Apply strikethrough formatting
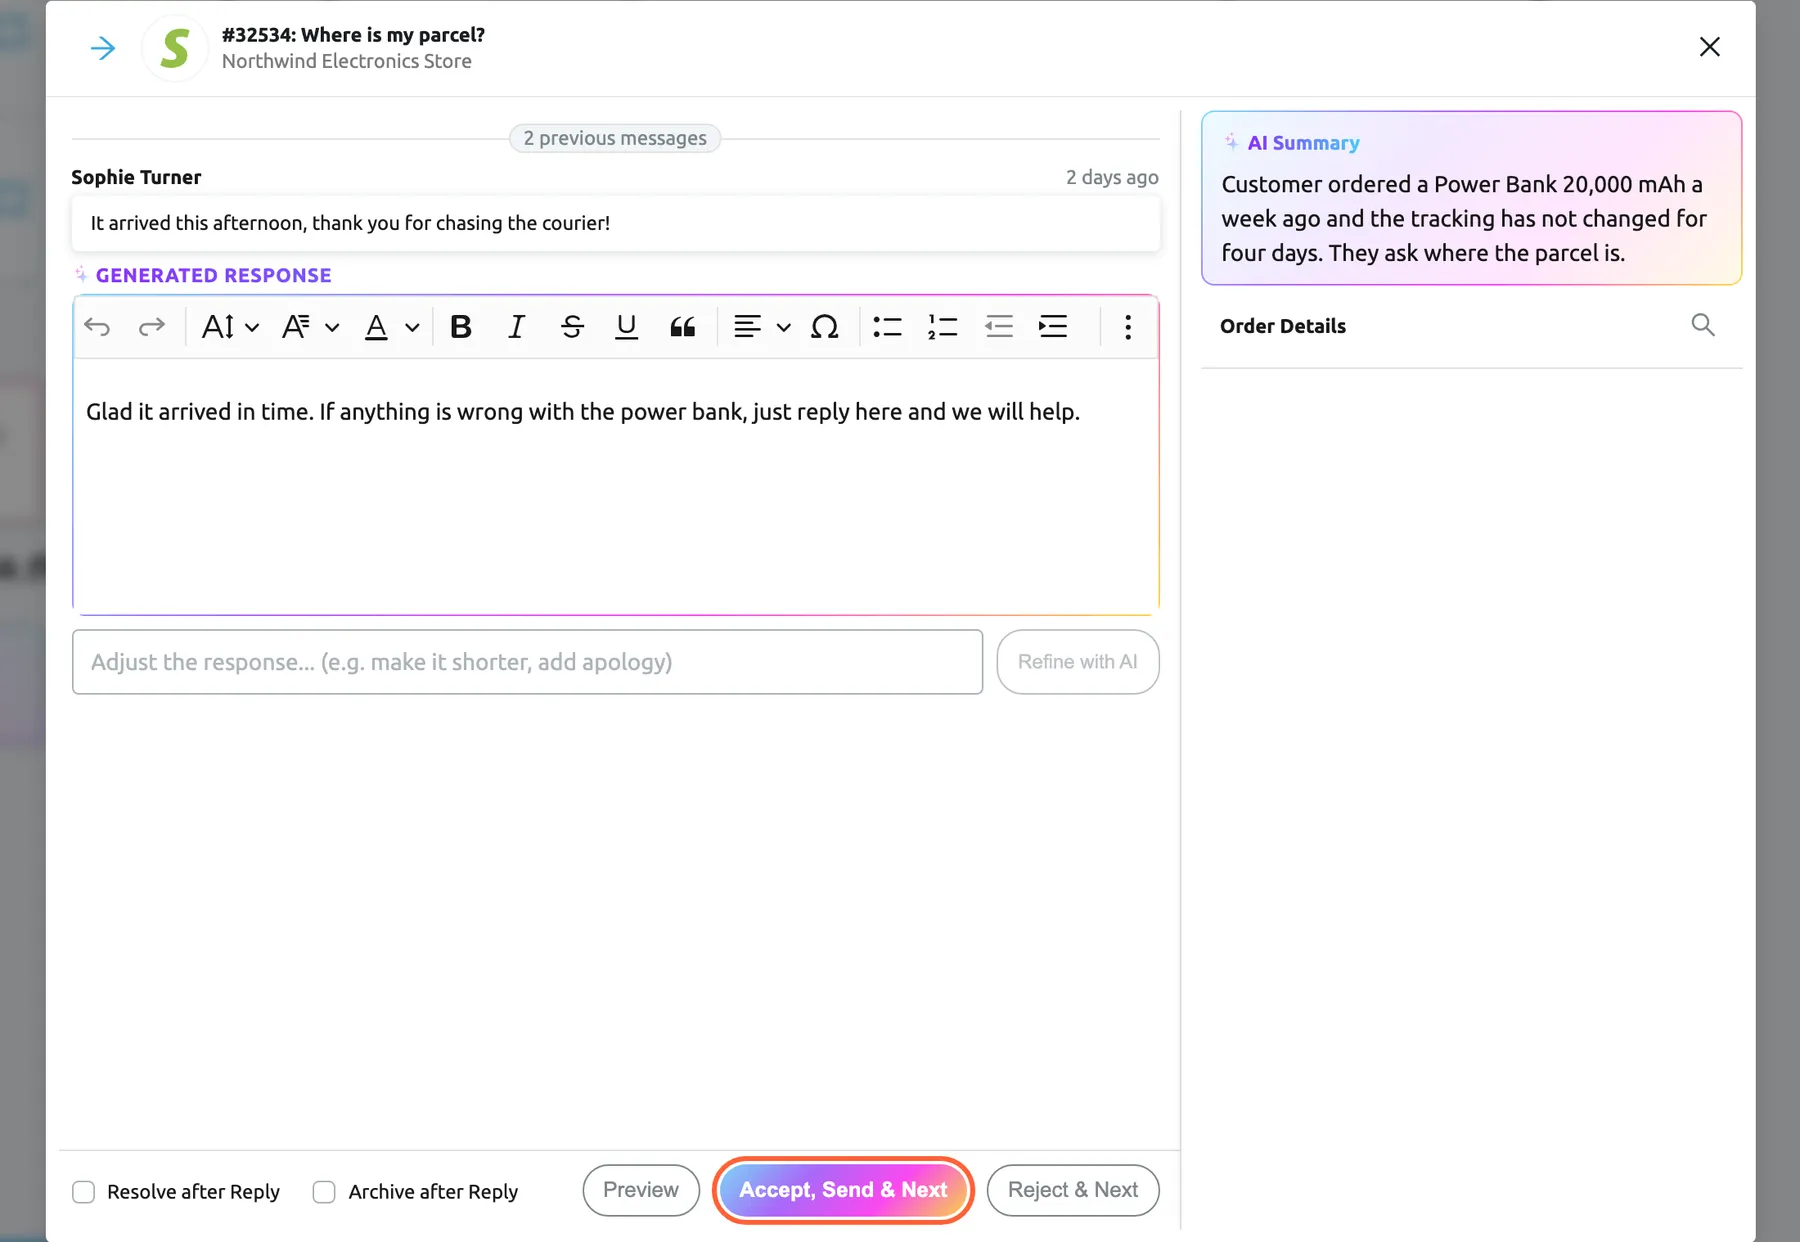Image resolution: width=1800 pixels, height=1242 pixels. tap(572, 327)
